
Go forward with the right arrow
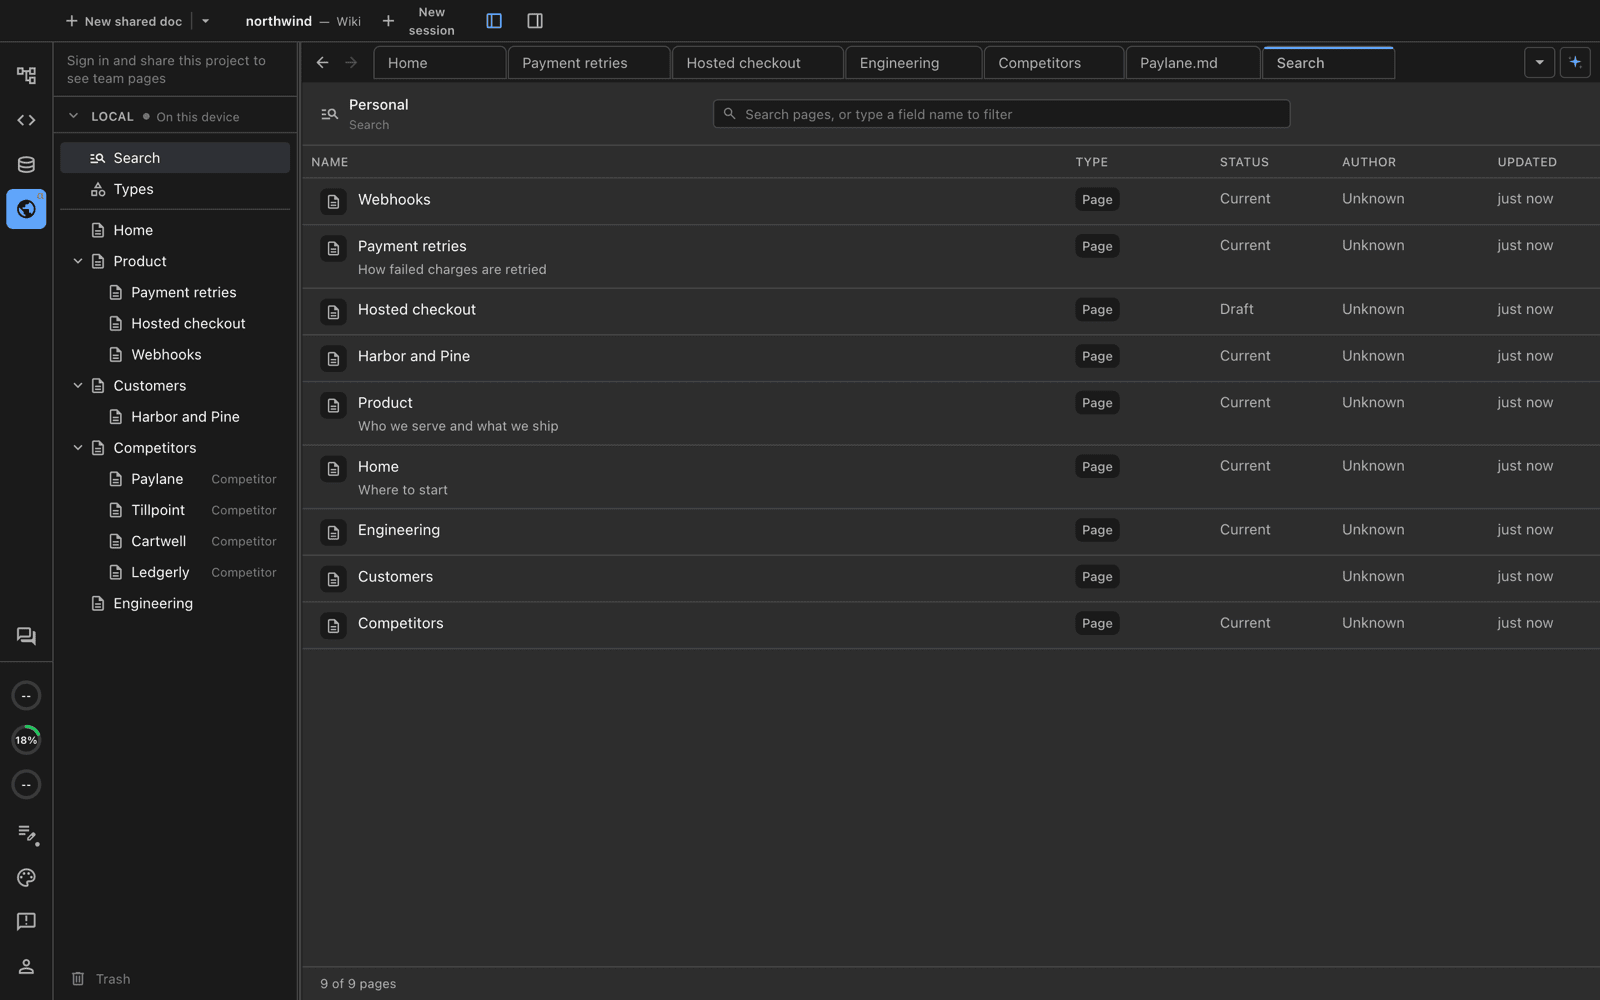pyautogui.click(x=351, y=62)
